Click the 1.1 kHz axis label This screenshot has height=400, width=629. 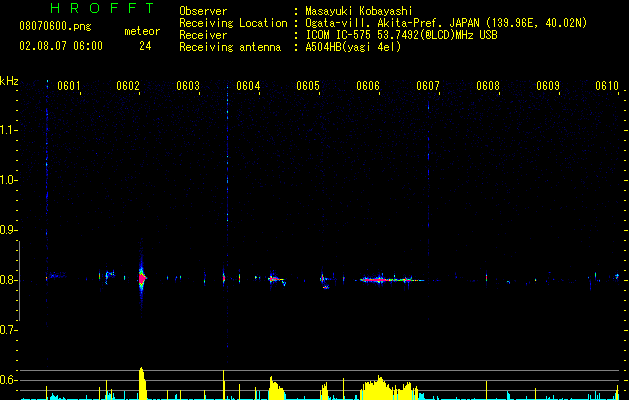tap(8, 131)
